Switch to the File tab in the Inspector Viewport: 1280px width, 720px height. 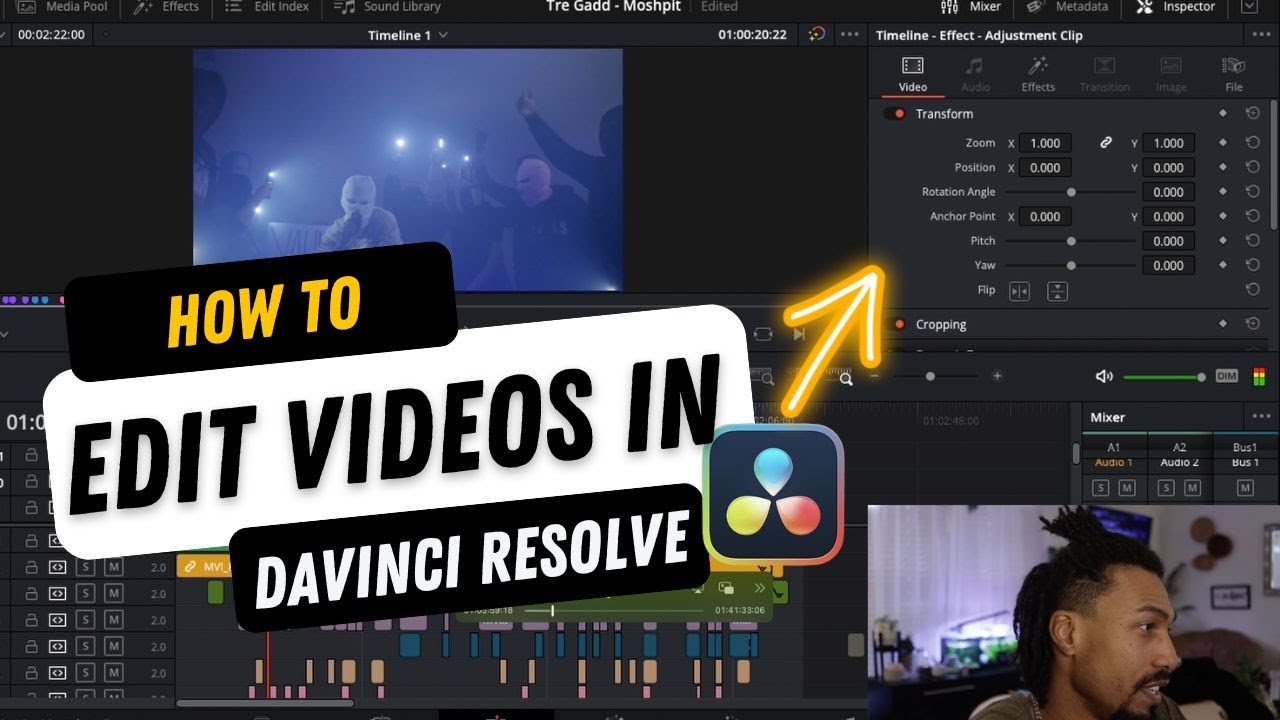coord(1234,75)
